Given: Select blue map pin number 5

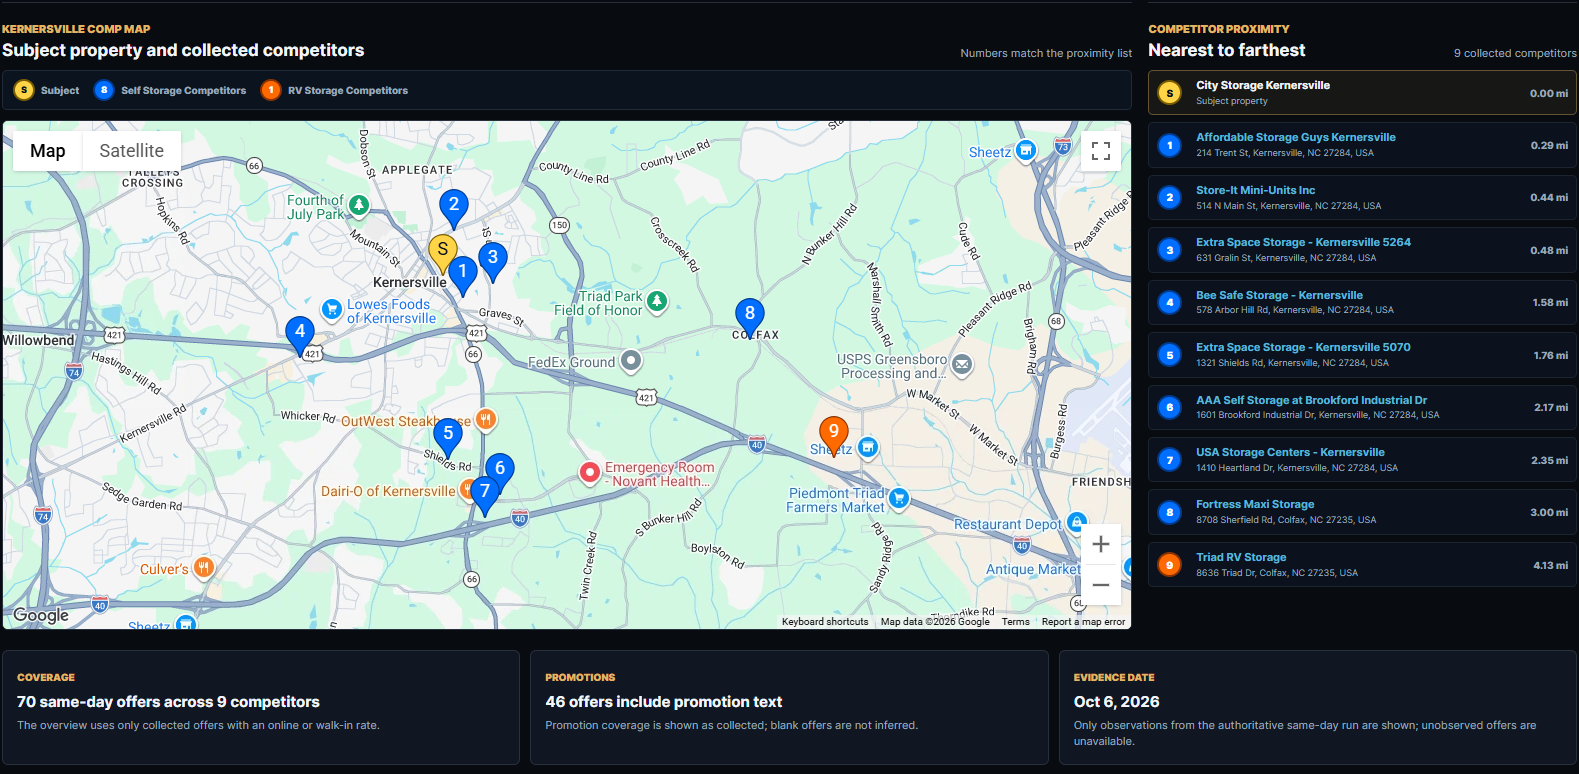Looking at the screenshot, I should click(448, 438).
